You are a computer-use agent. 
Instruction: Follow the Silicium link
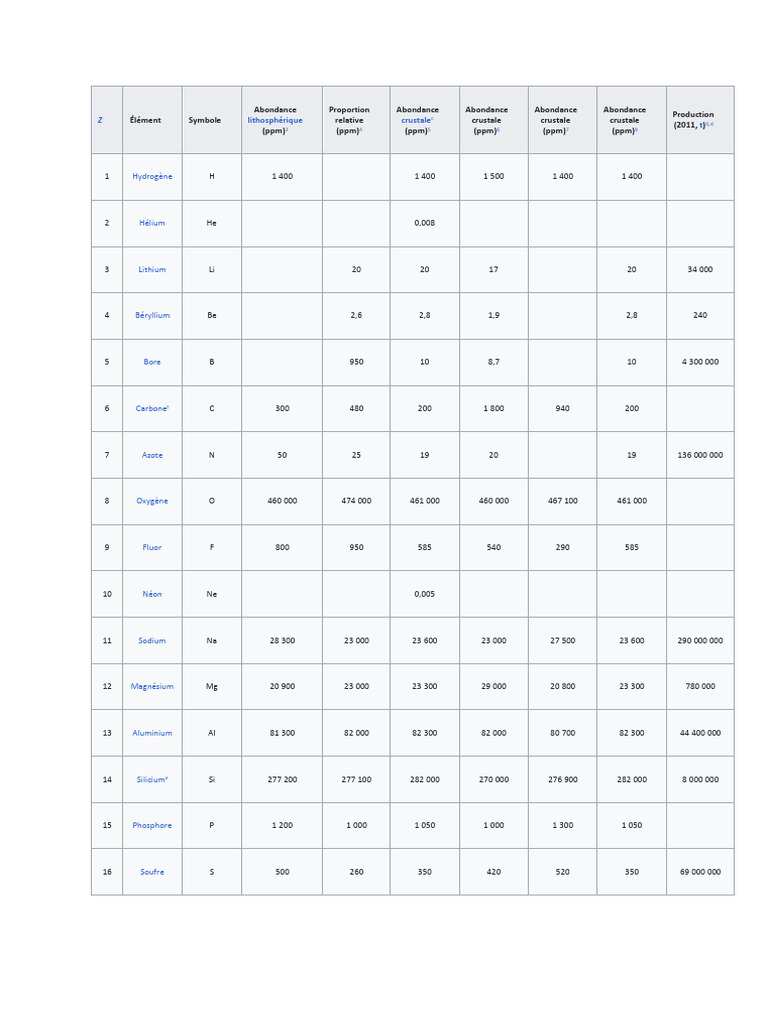click(x=150, y=779)
